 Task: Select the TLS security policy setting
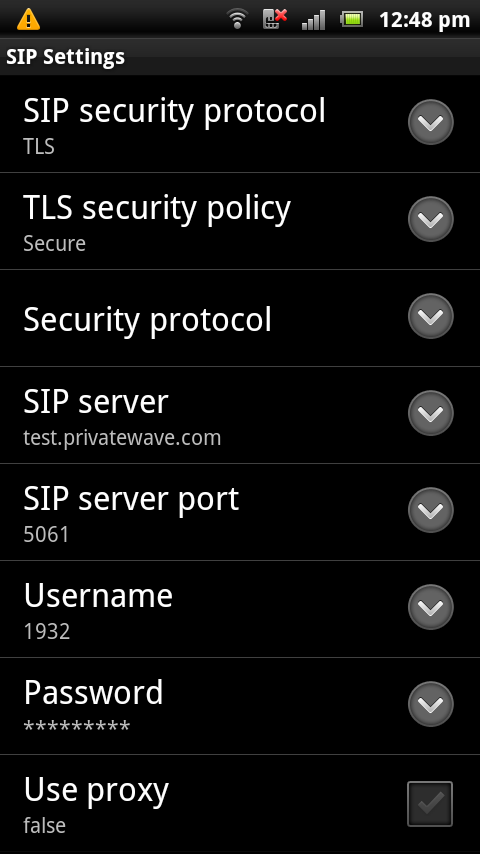pos(240,221)
